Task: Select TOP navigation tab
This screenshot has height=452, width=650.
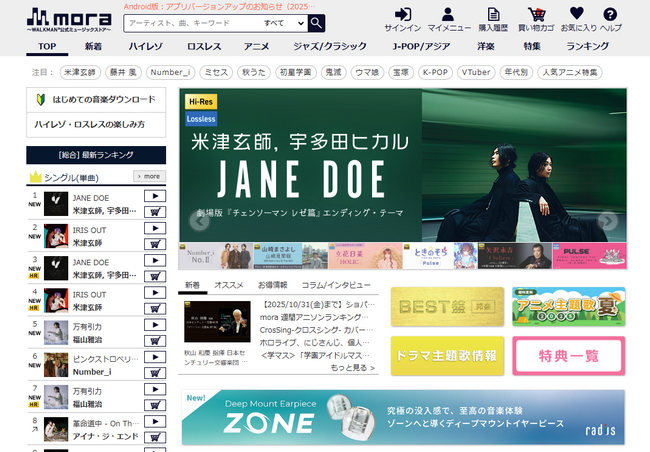Action: (x=47, y=46)
